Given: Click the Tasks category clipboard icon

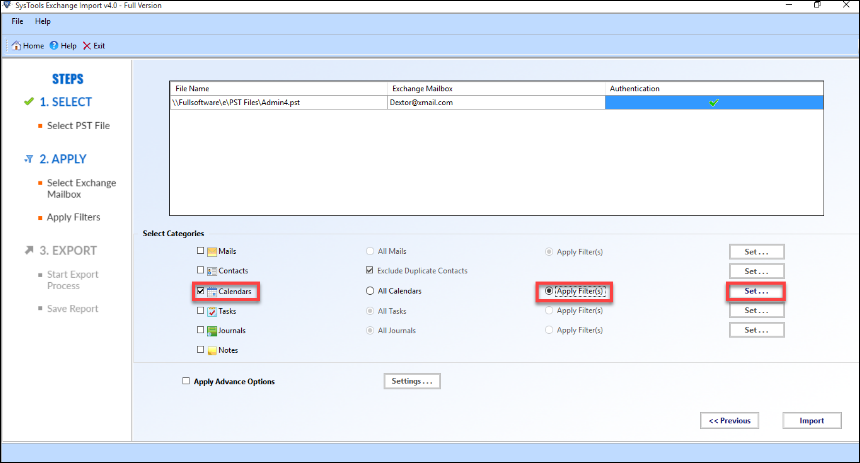Looking at the screenshot, I should 212,312.
